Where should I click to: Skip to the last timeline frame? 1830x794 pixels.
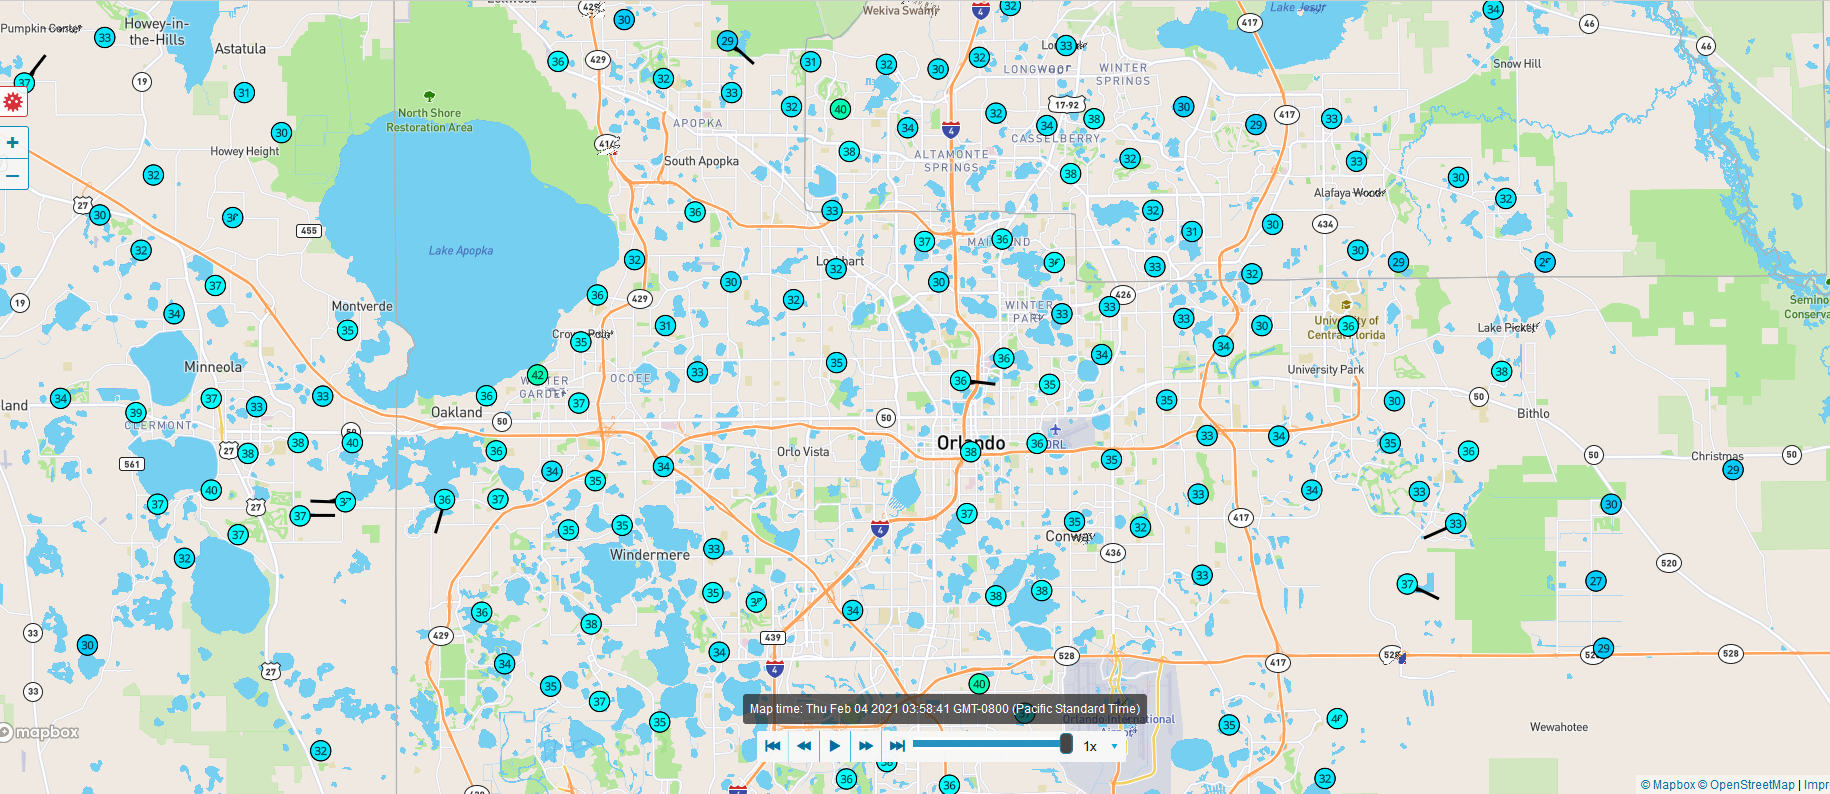(x=897, y=746)
